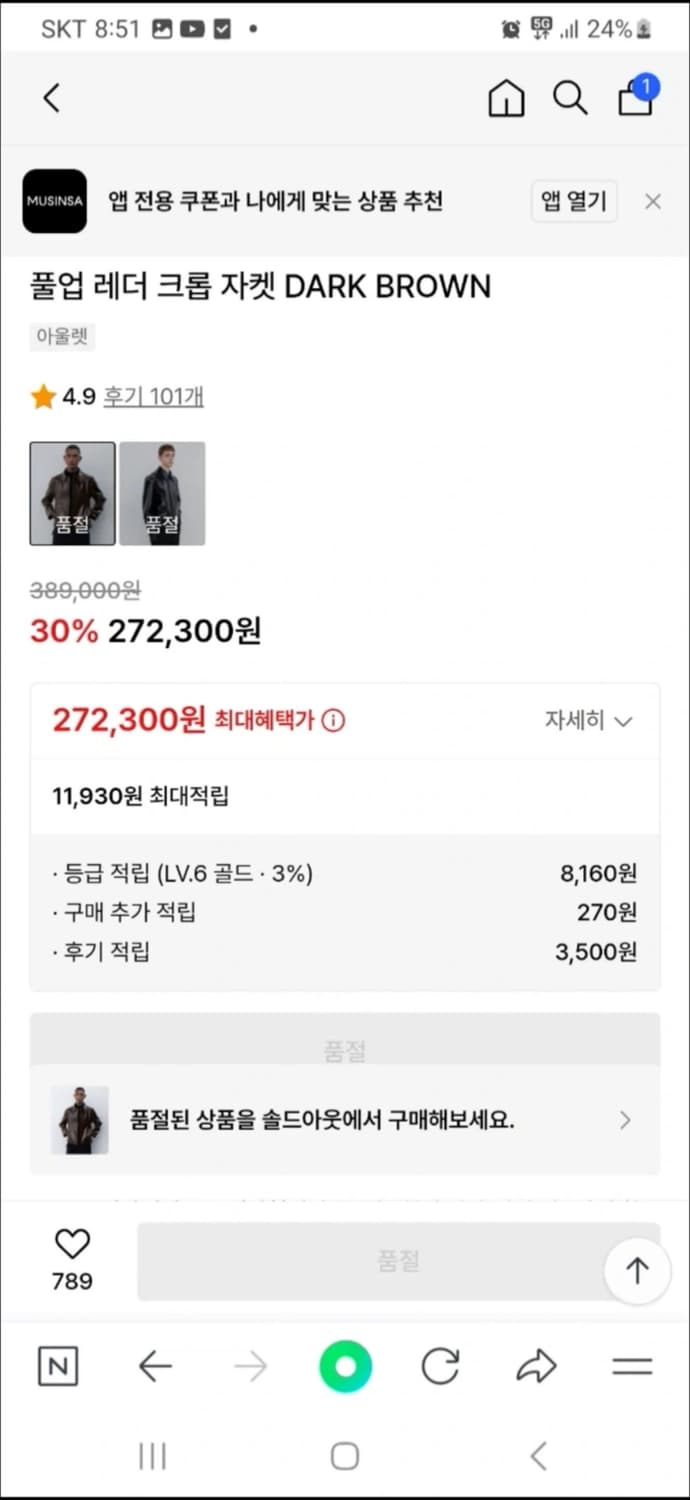The width and height of the screenshot is (690, 1500).
Task: Open the shopping cart with badge 1
Action: coord(635,100)
